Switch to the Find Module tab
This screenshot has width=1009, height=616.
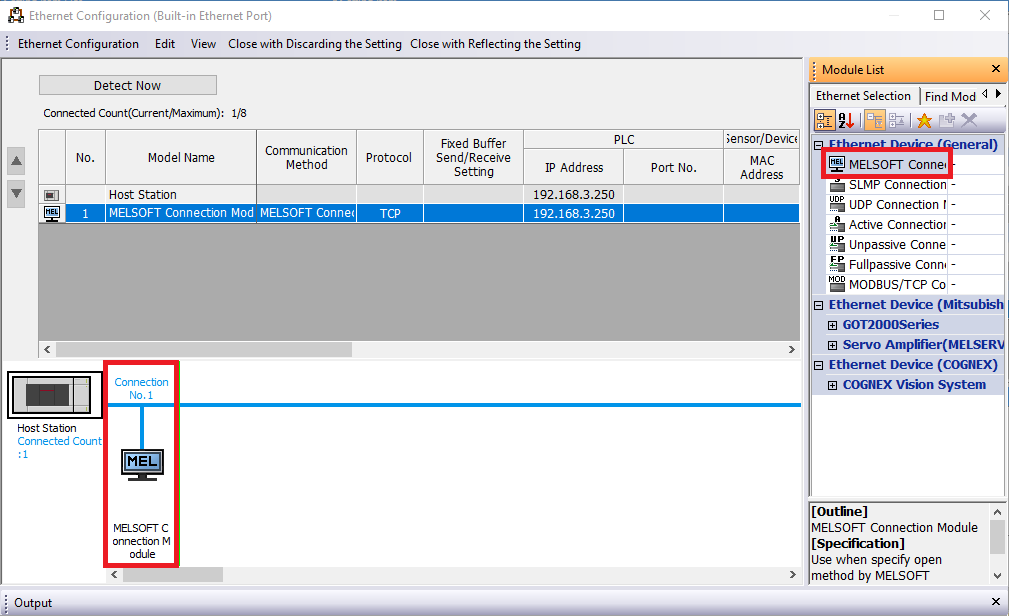950,96
